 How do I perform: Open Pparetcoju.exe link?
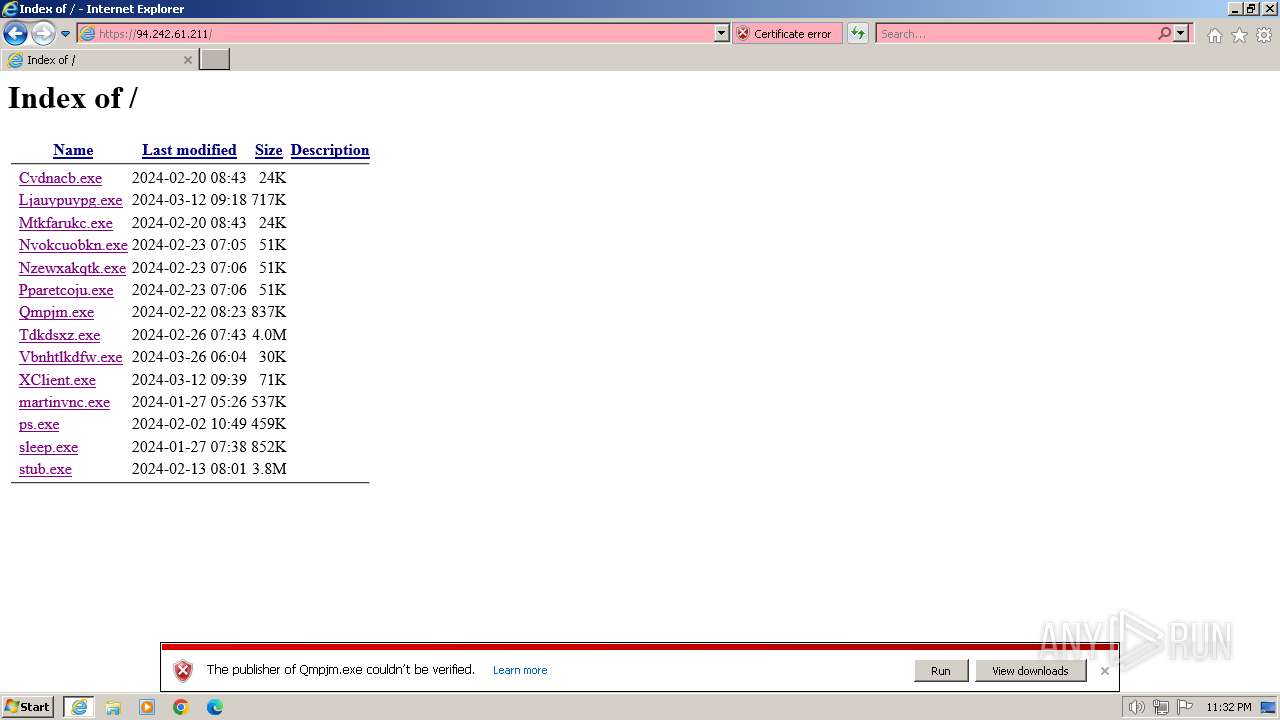click(x=66, y=290)
